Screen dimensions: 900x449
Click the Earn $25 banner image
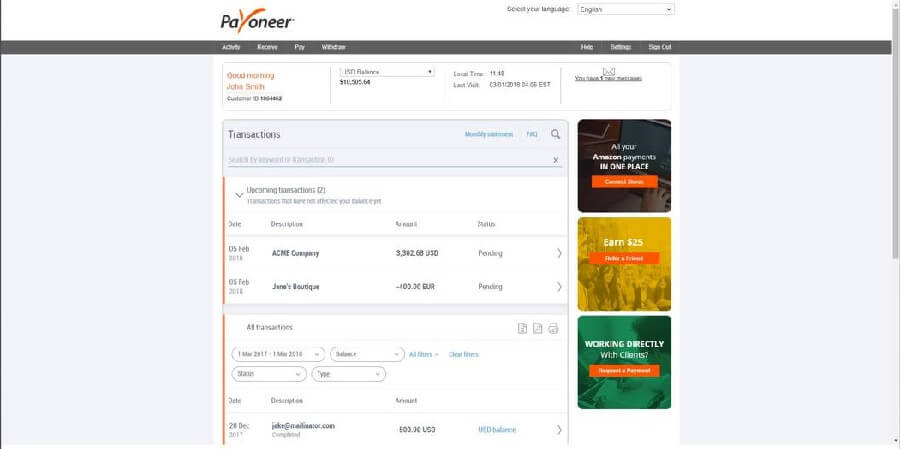[x=624, y=264]
